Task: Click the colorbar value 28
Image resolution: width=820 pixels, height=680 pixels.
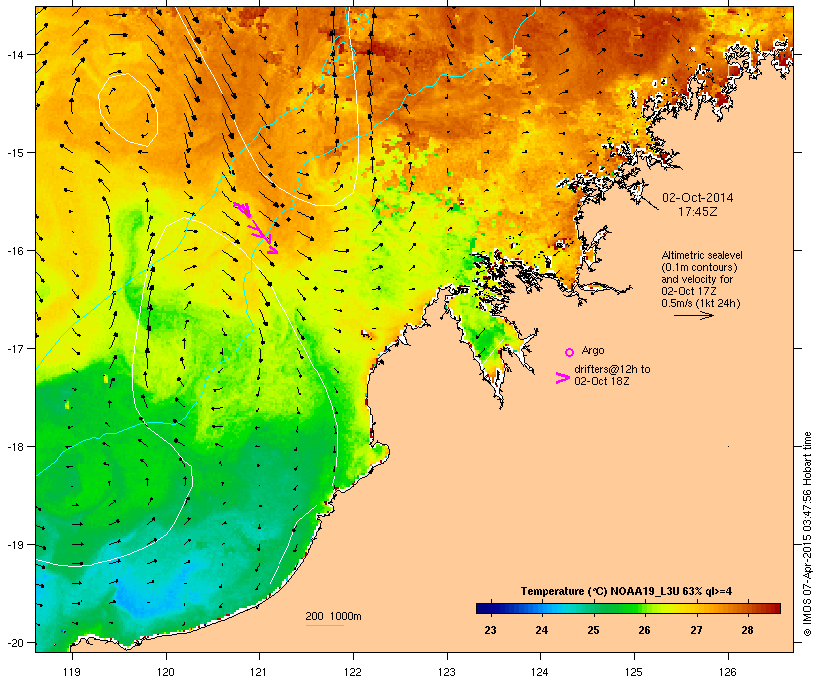Action: pos(747,630)
